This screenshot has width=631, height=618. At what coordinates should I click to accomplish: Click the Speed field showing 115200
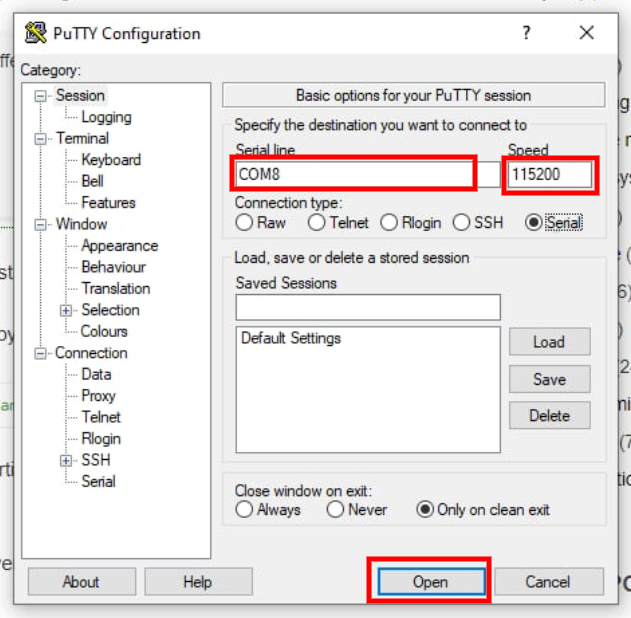pos(549,175)
